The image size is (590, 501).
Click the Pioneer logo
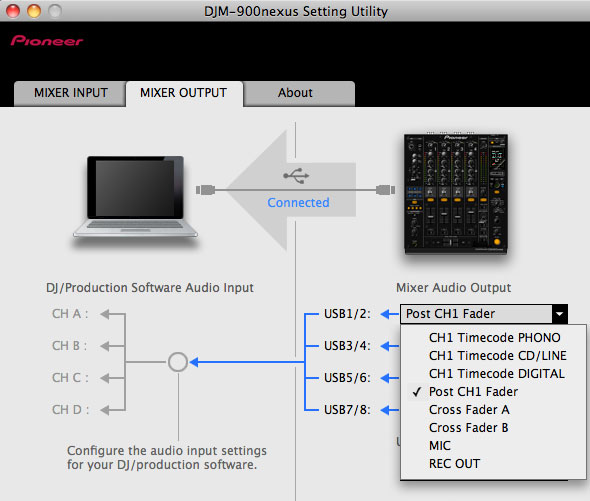[47, 41]
